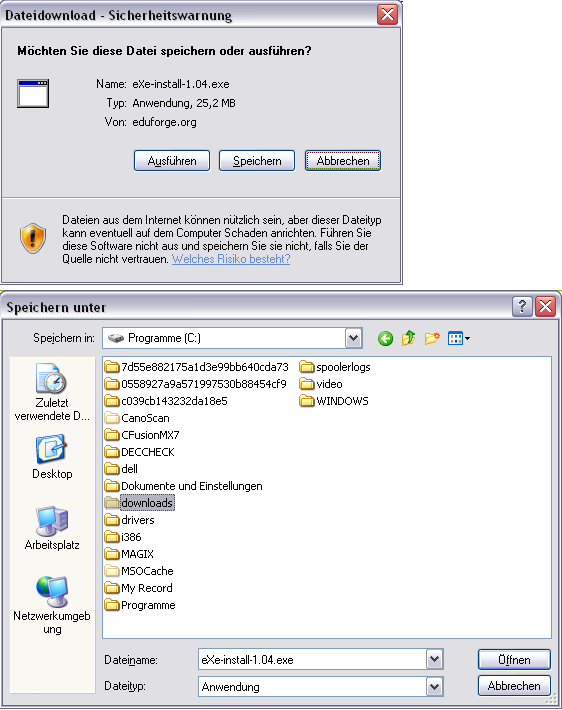Expand the Speichern in location dropdown
Screen dimensions: 562x710
(x=353, y=338)
